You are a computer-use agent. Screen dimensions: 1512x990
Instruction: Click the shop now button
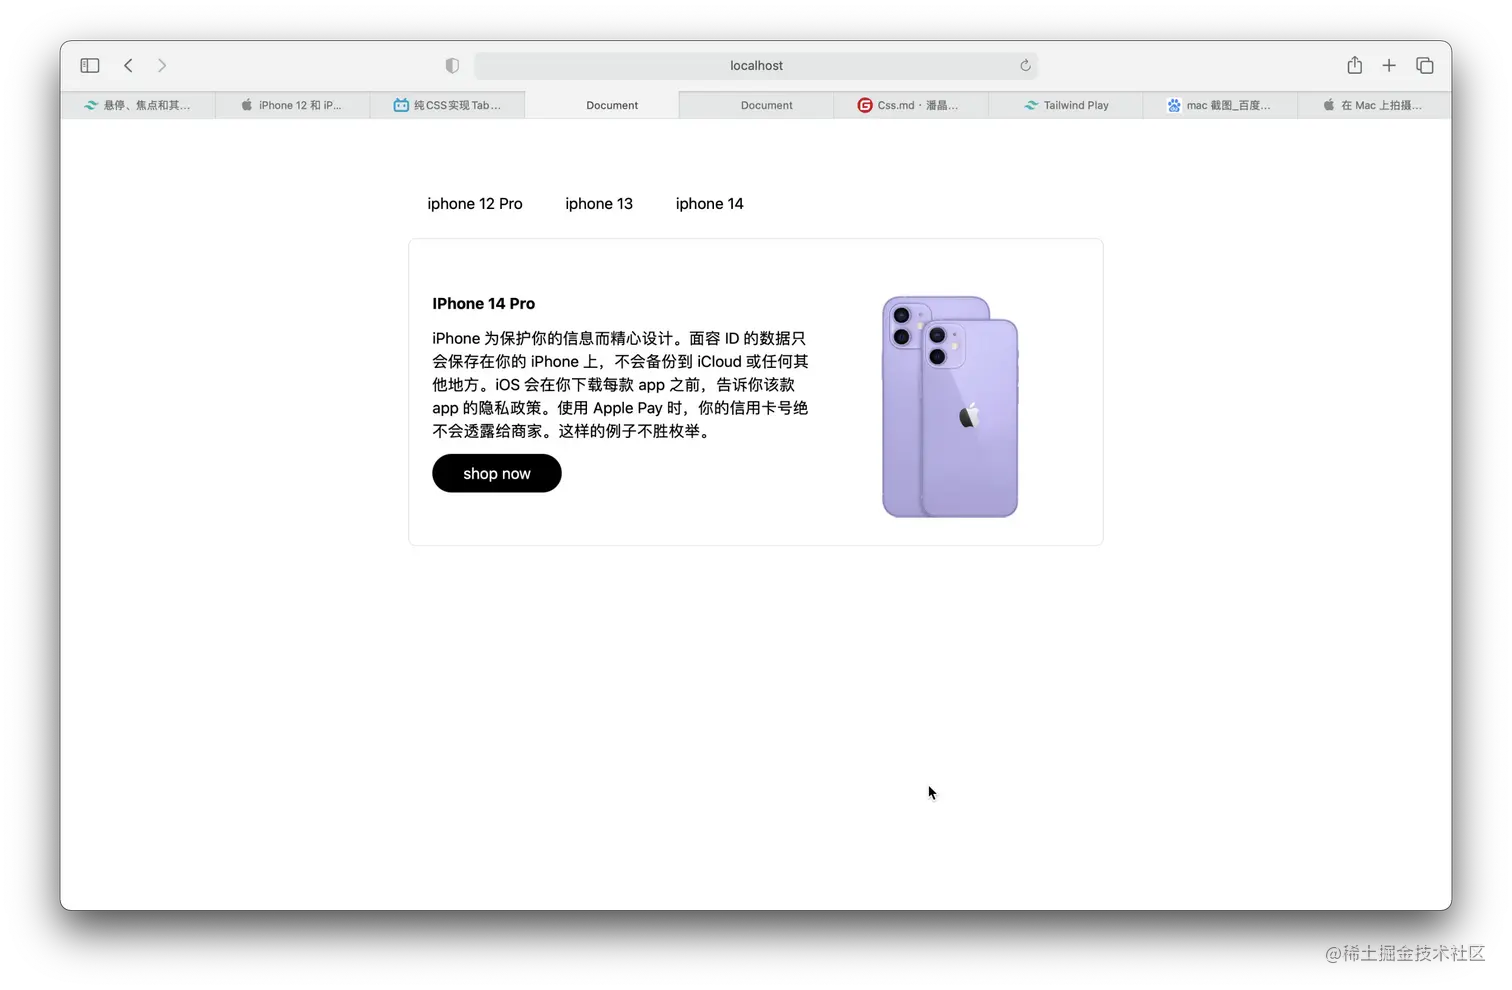click(496, 473)
